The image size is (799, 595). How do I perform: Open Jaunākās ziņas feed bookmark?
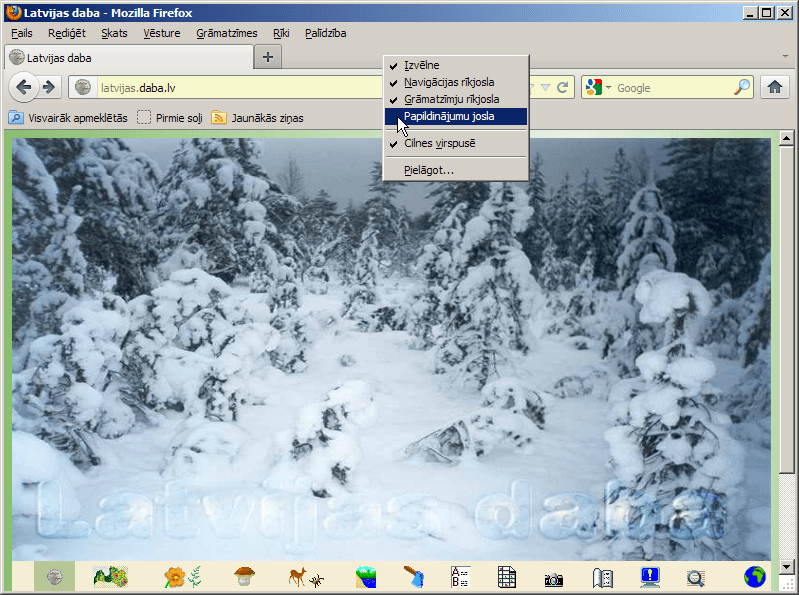click(x=257, y=118)
